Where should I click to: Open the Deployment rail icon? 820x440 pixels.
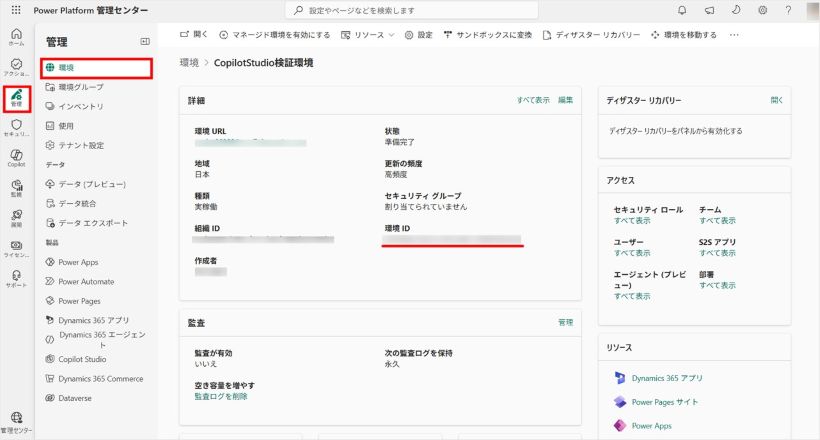tap(16, 218)
